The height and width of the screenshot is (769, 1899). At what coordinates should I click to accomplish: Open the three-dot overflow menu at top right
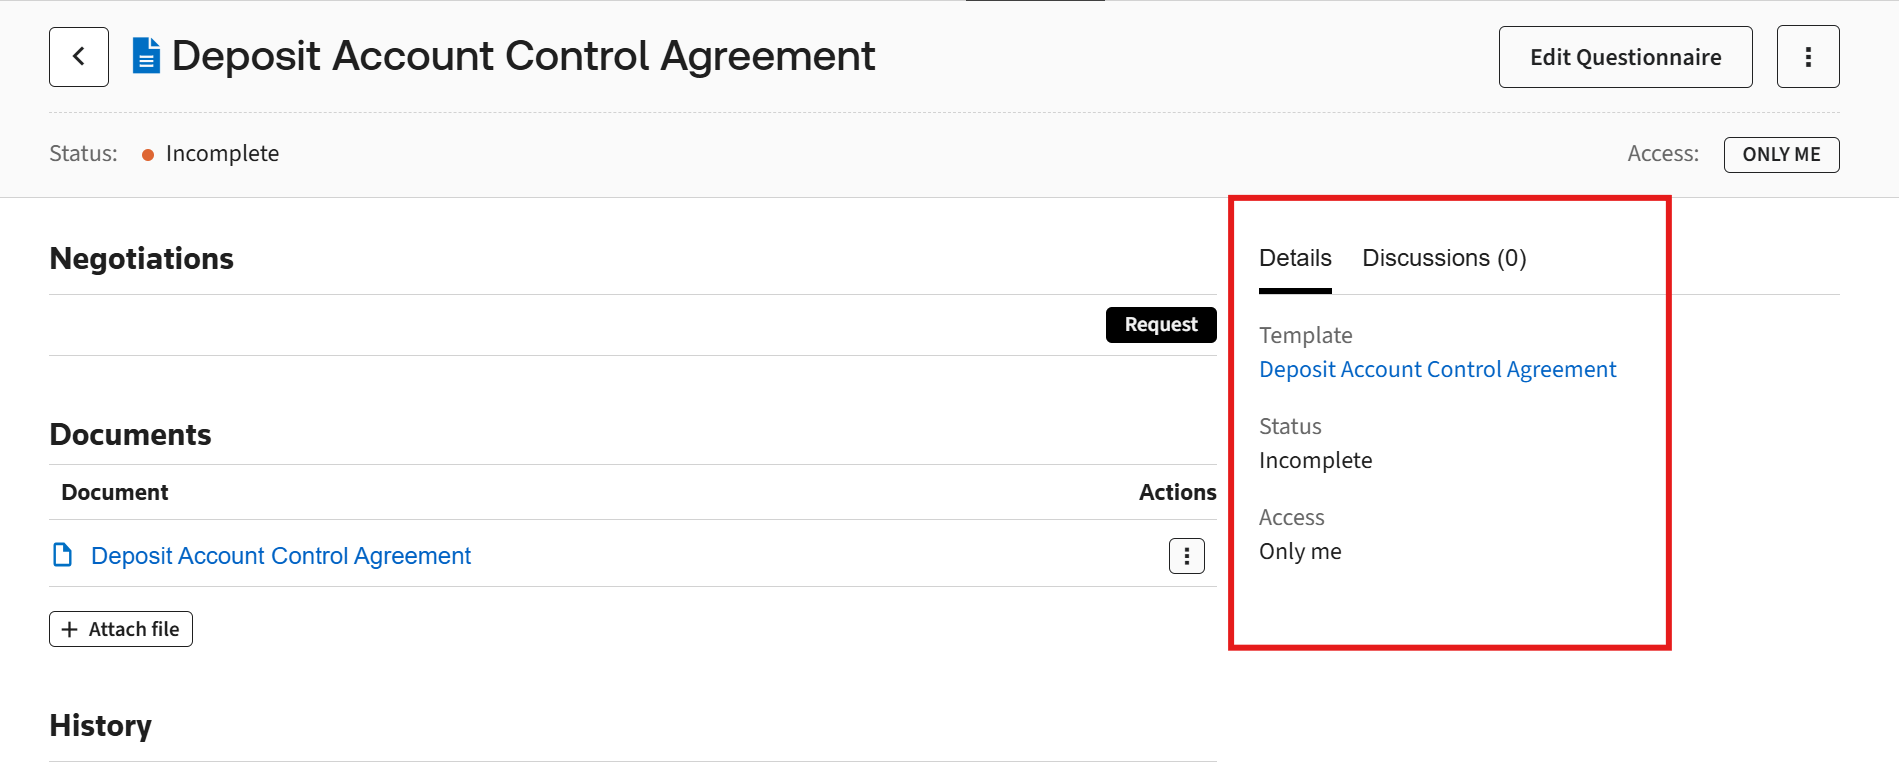coord(1808,56)
